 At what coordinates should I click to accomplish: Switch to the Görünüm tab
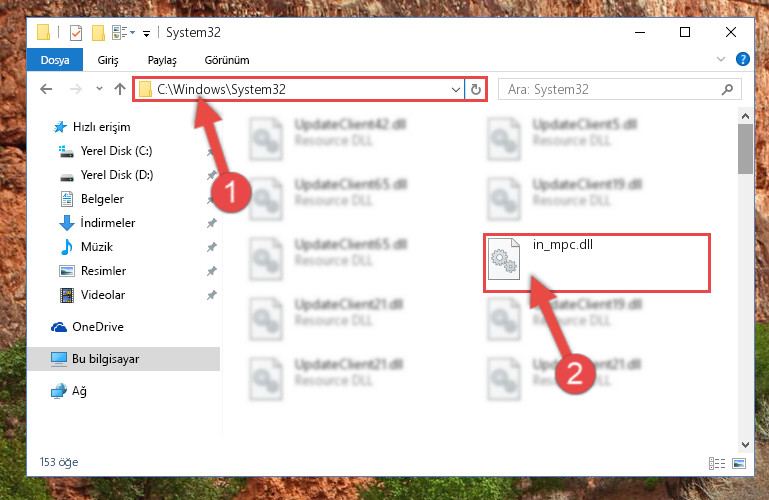click(x=227, y=60)
